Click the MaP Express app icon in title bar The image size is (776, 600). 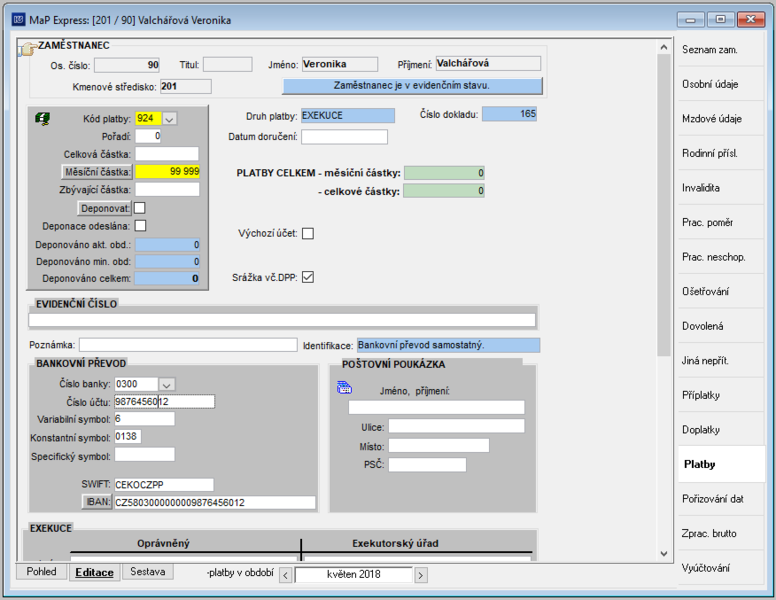pyautogui.click(x=19, y=20)
